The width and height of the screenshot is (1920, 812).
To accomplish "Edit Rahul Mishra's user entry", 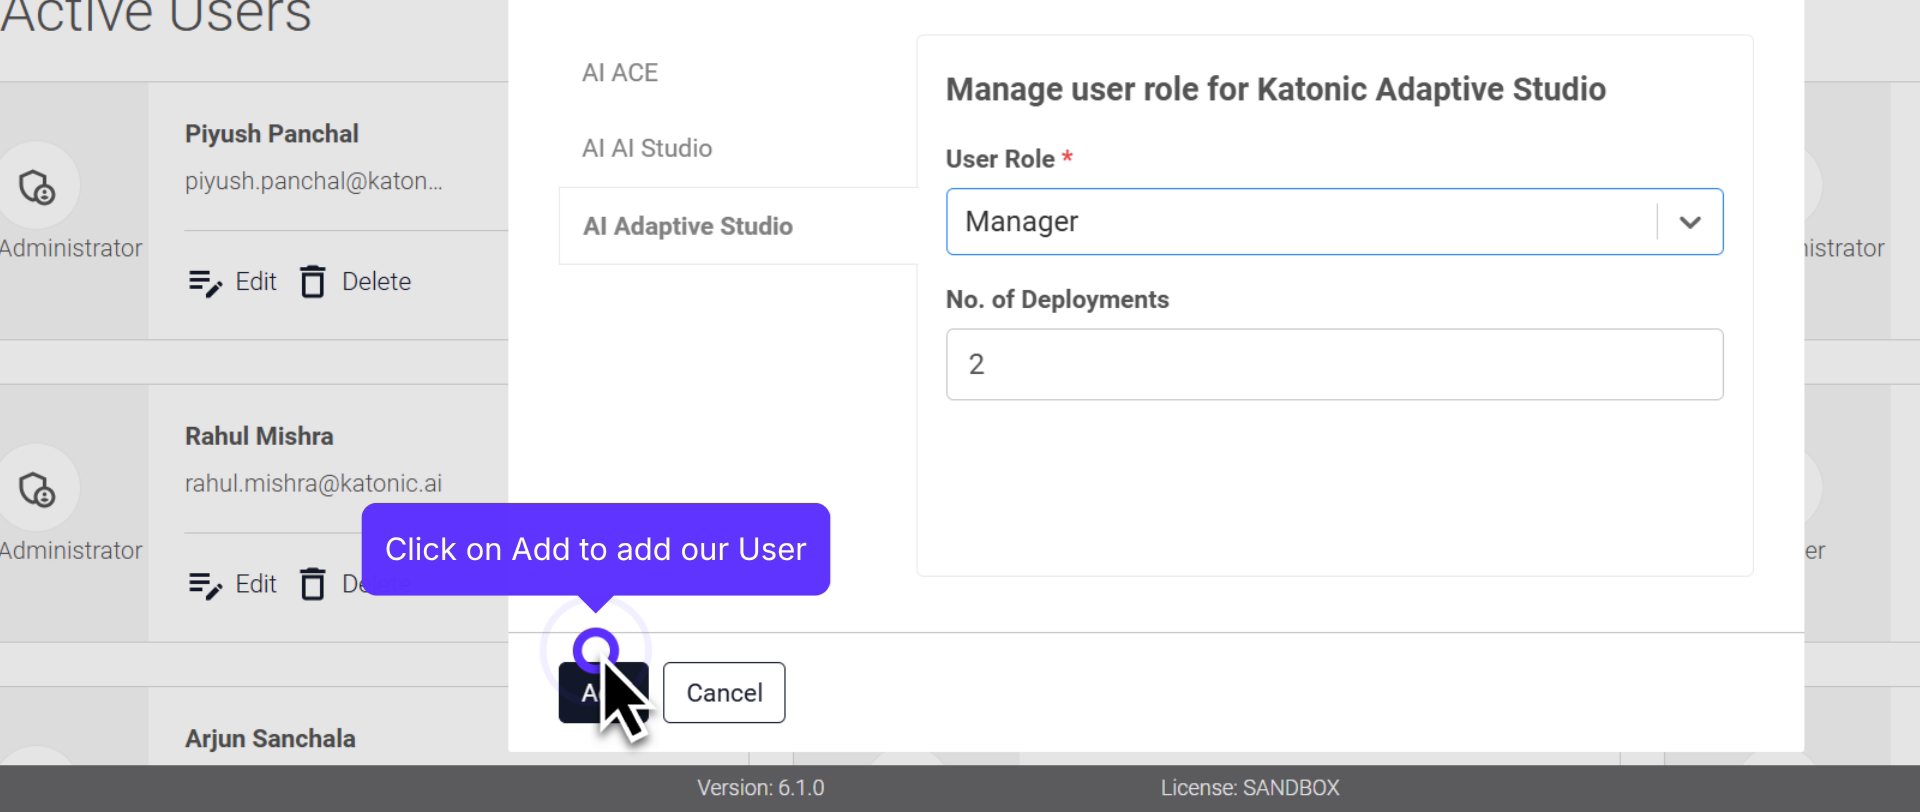I will click(x=233, y=585).
